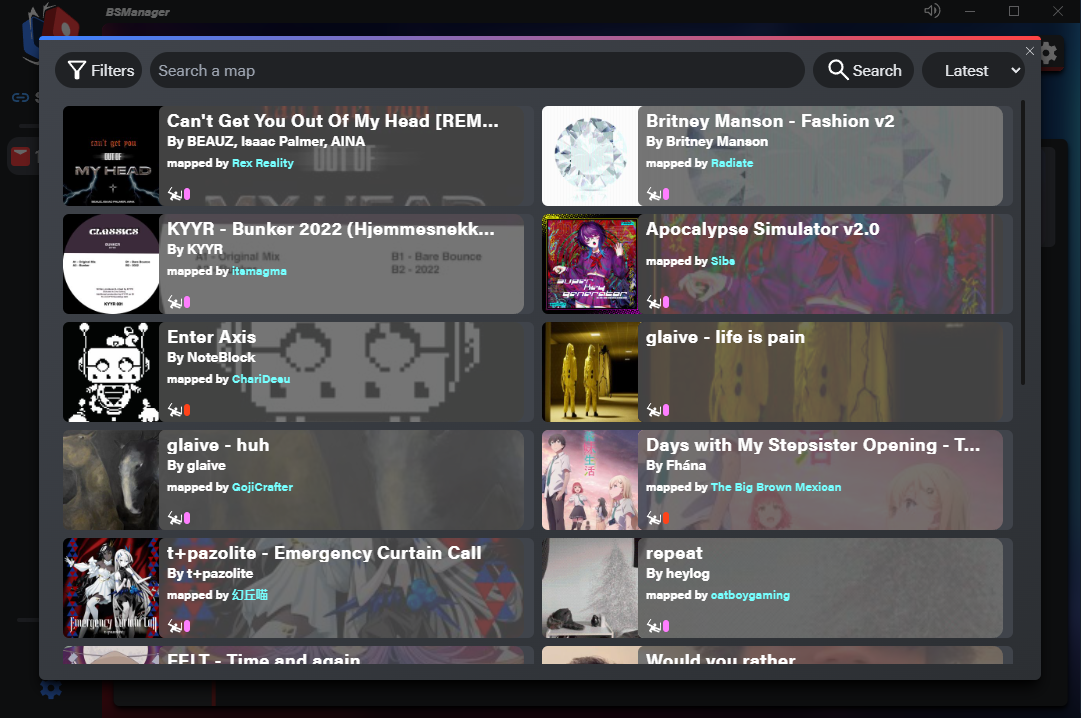
Task: Open the Latest sort dropdown
Action: (973, 70)
